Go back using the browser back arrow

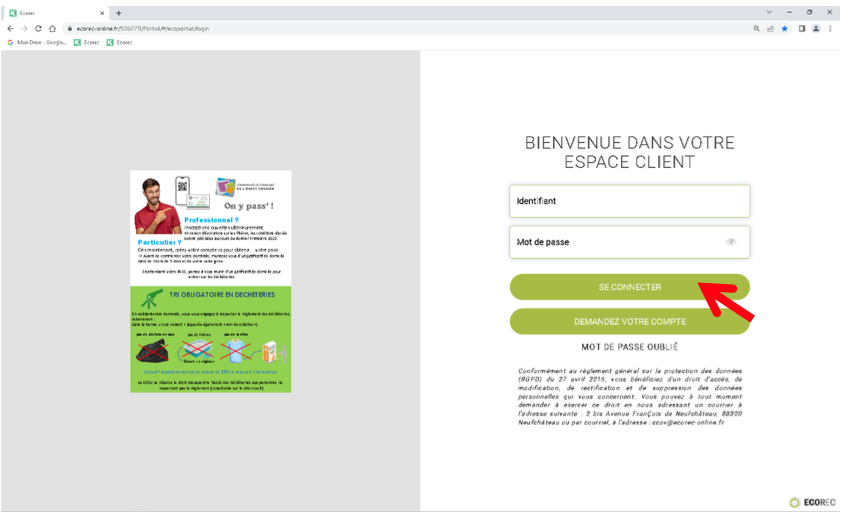pos(10,29)
